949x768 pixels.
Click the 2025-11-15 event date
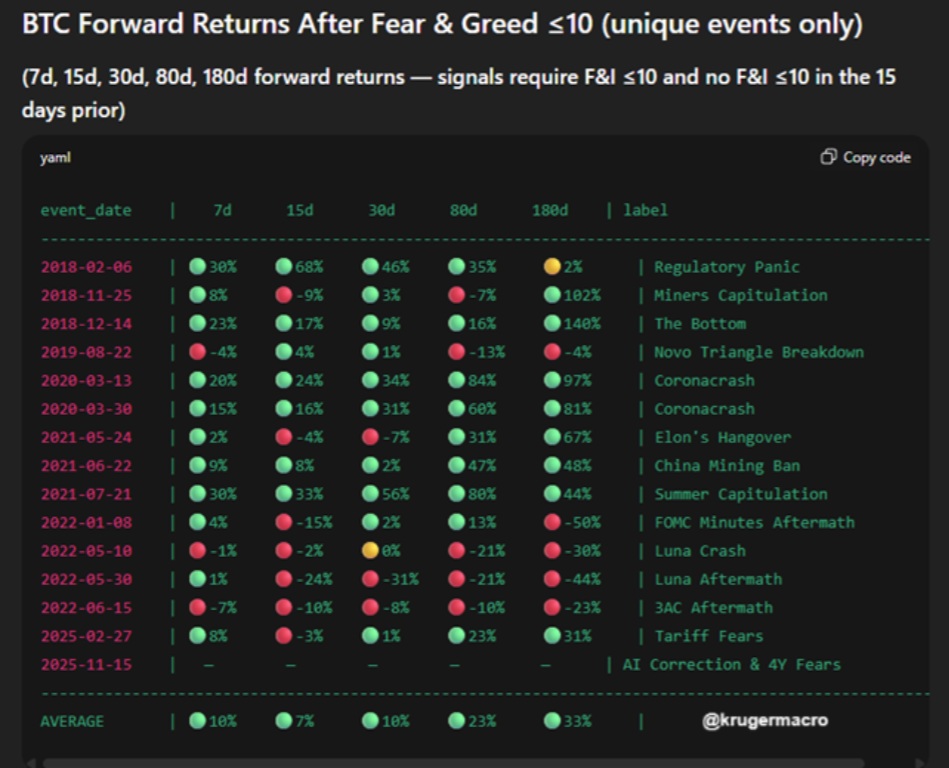pyautogui.click(x=85, y=664)
